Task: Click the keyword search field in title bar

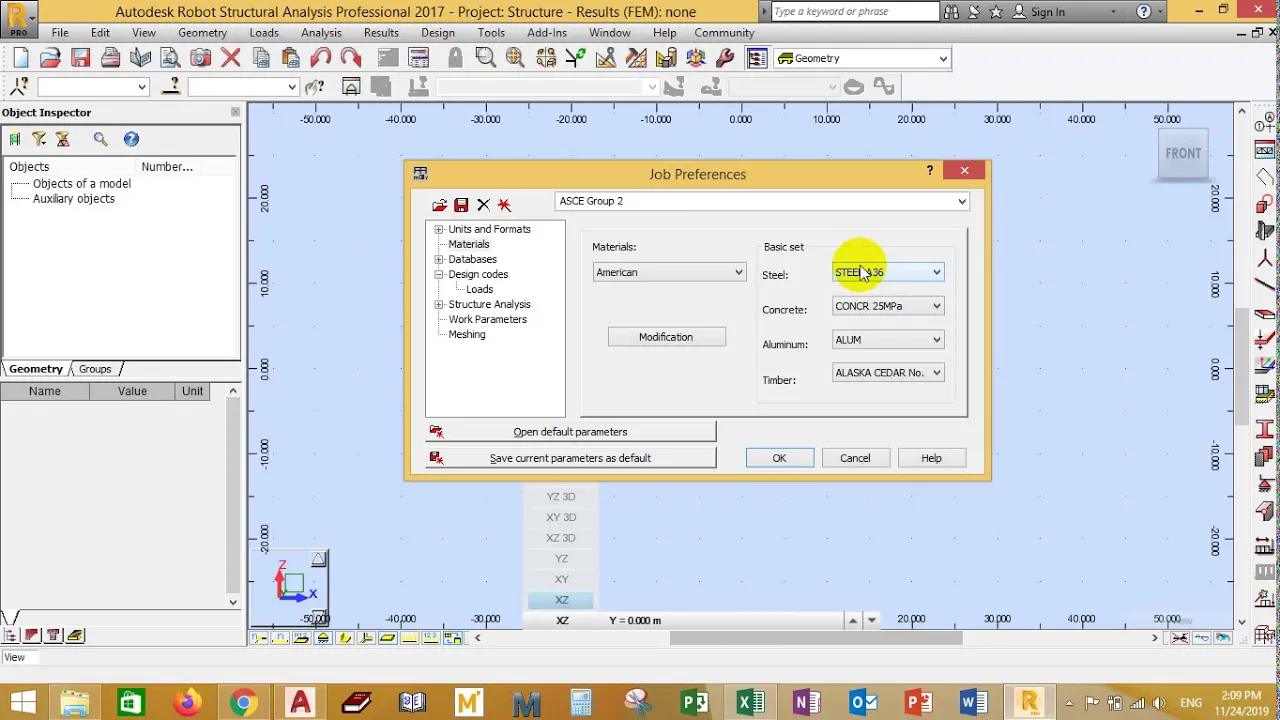Action: pyautogui.click(x=855, y=11)
